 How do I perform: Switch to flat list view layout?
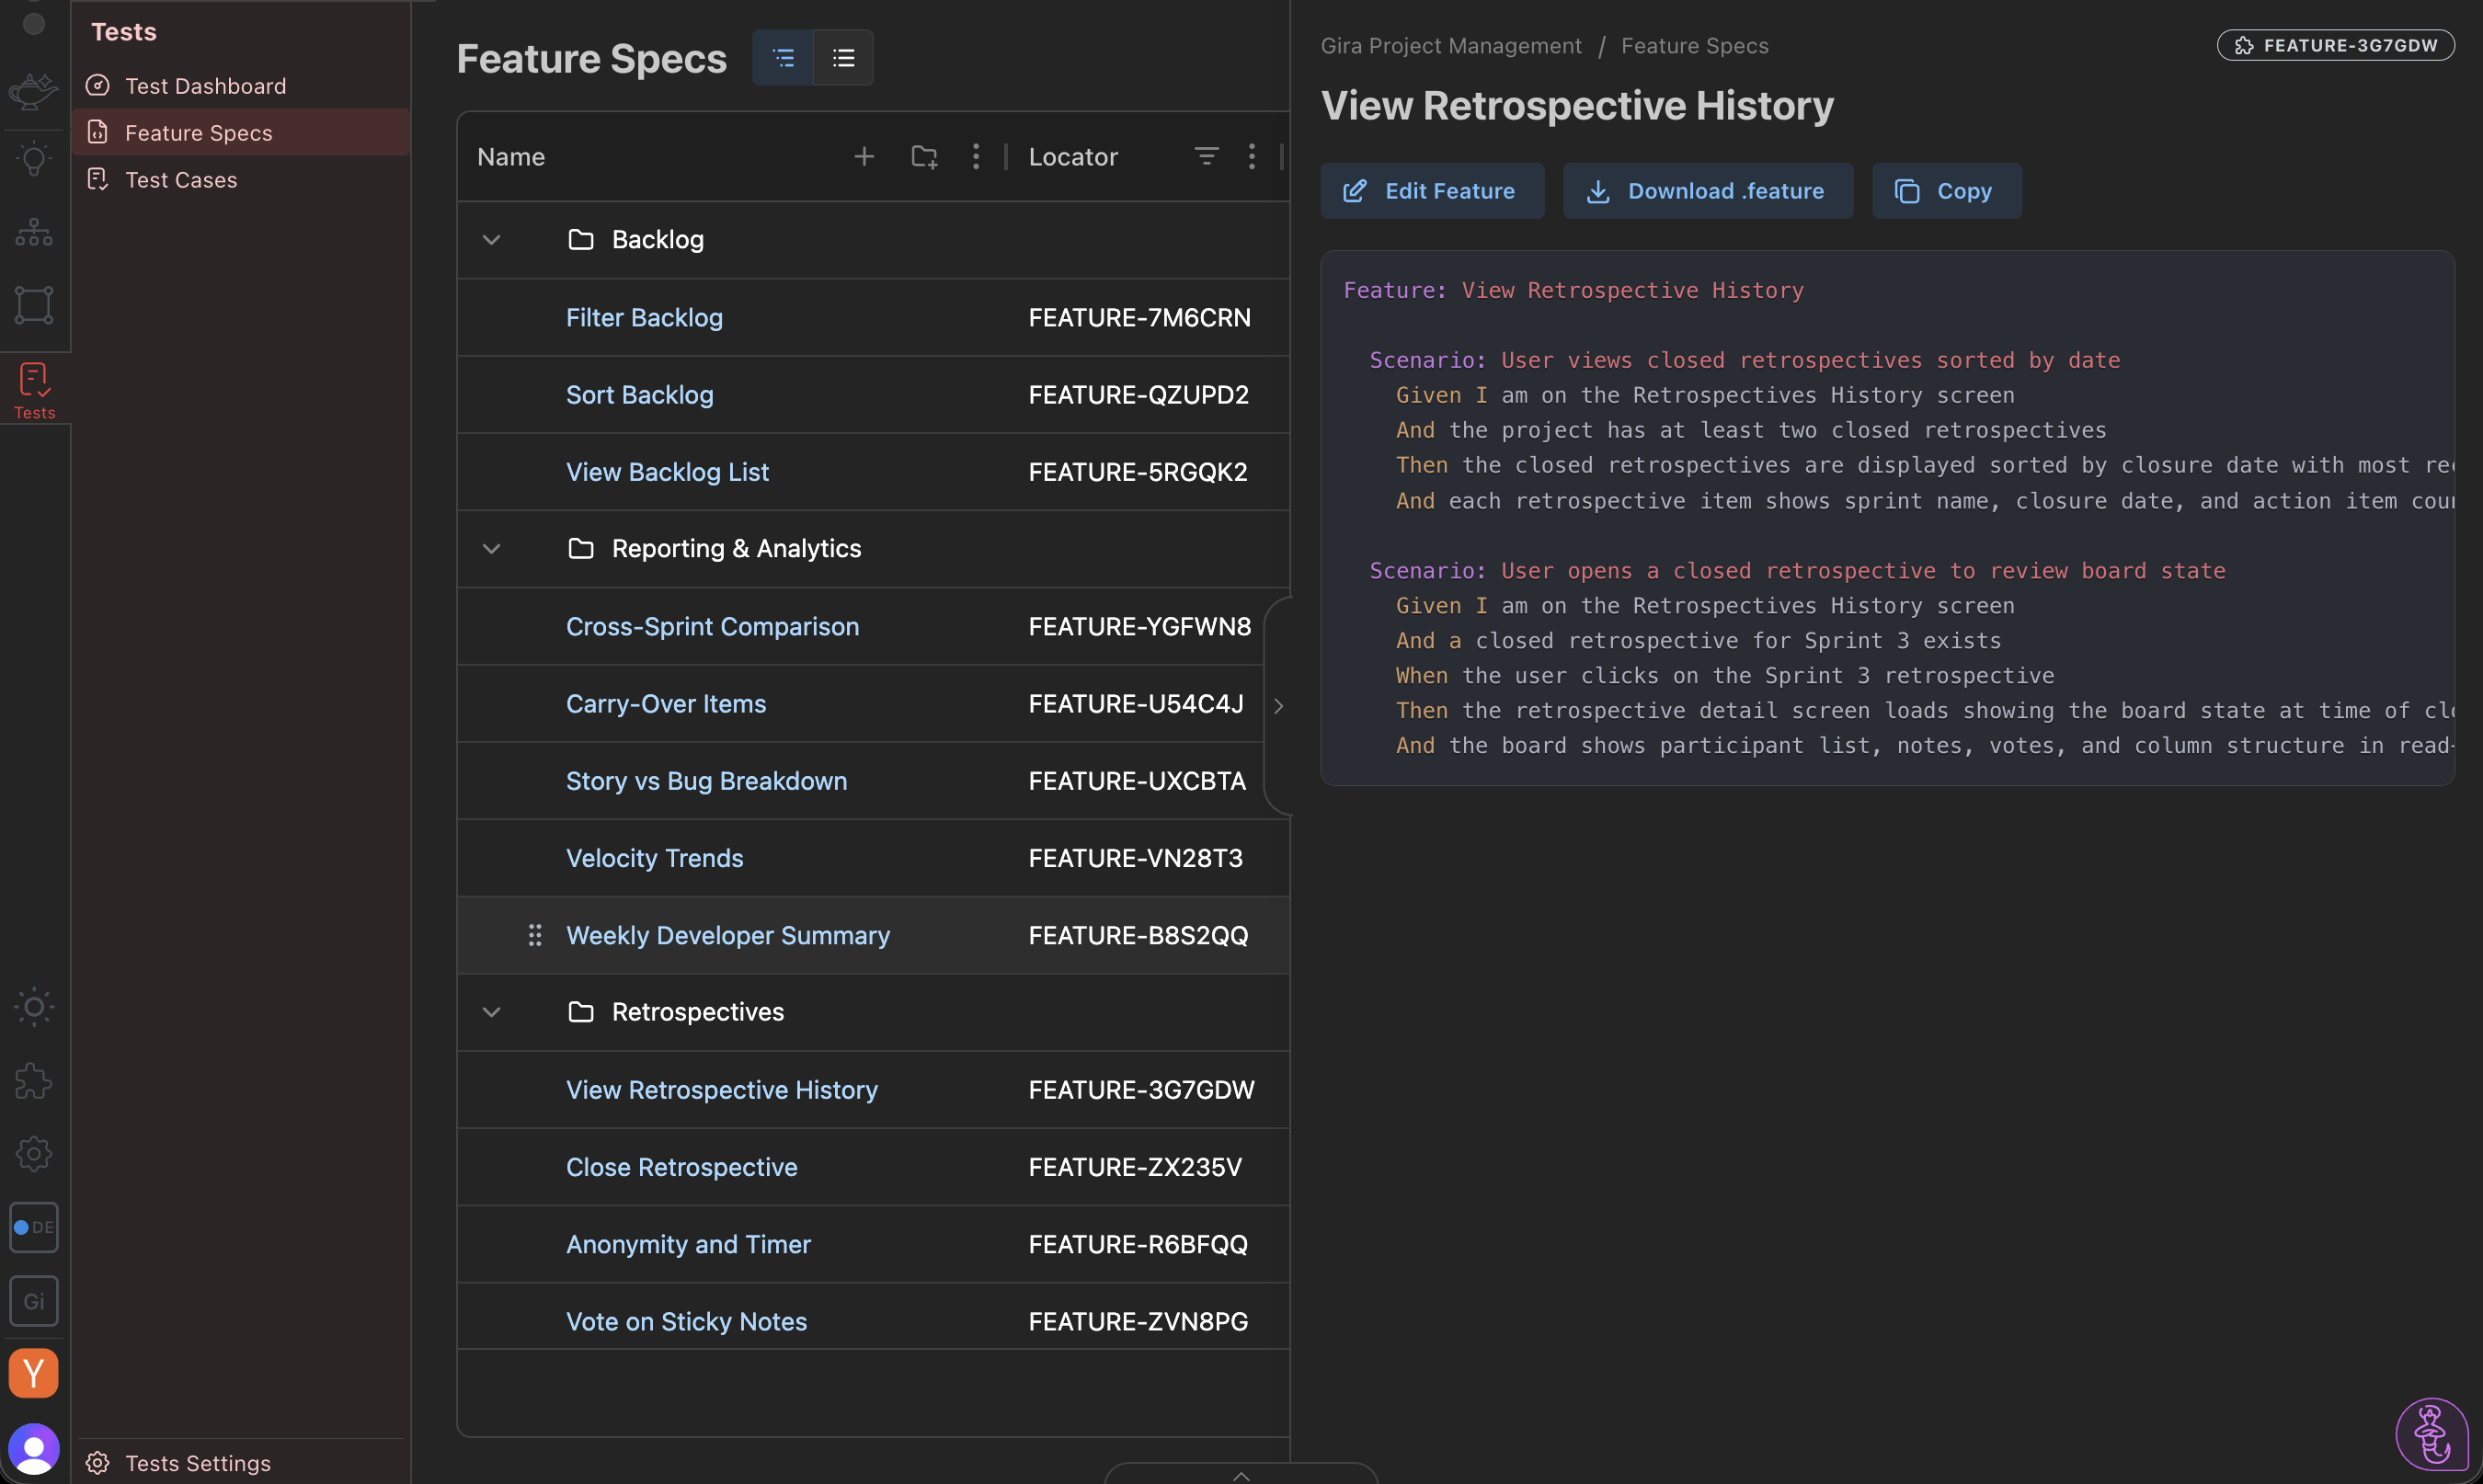click(x=843, y=58)
